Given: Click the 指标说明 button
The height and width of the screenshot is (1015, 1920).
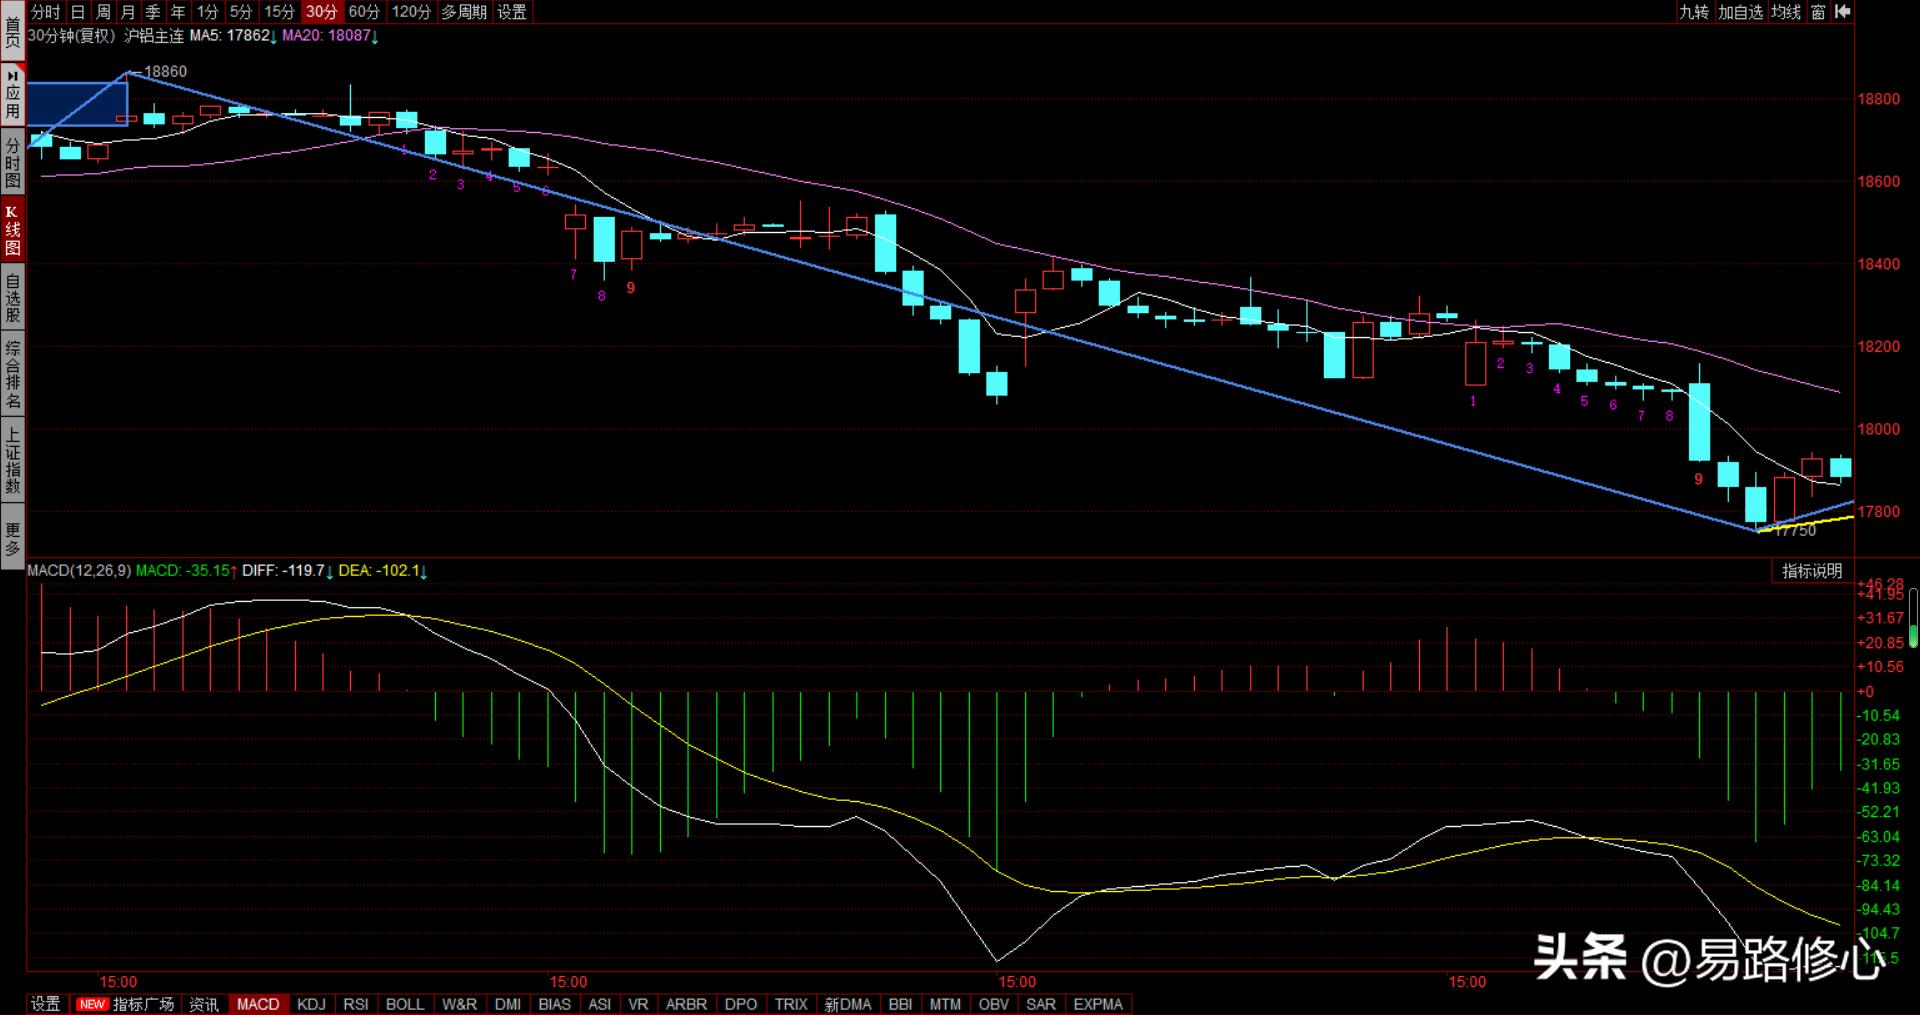Looking at the screenshot, I should click(x=1811, y=570).
